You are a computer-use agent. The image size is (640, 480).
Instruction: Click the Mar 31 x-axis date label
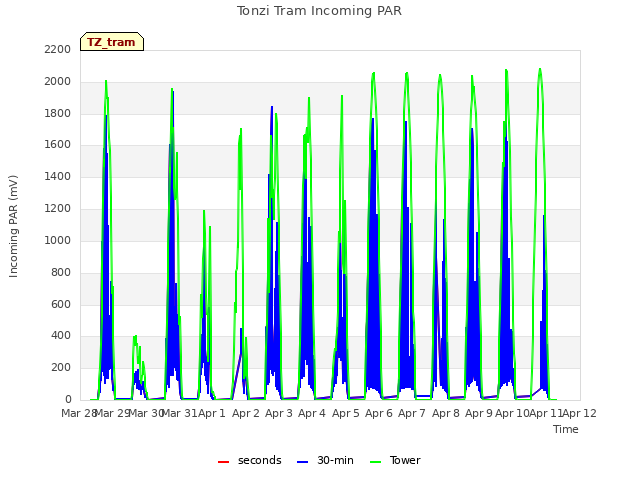[179, 413]
